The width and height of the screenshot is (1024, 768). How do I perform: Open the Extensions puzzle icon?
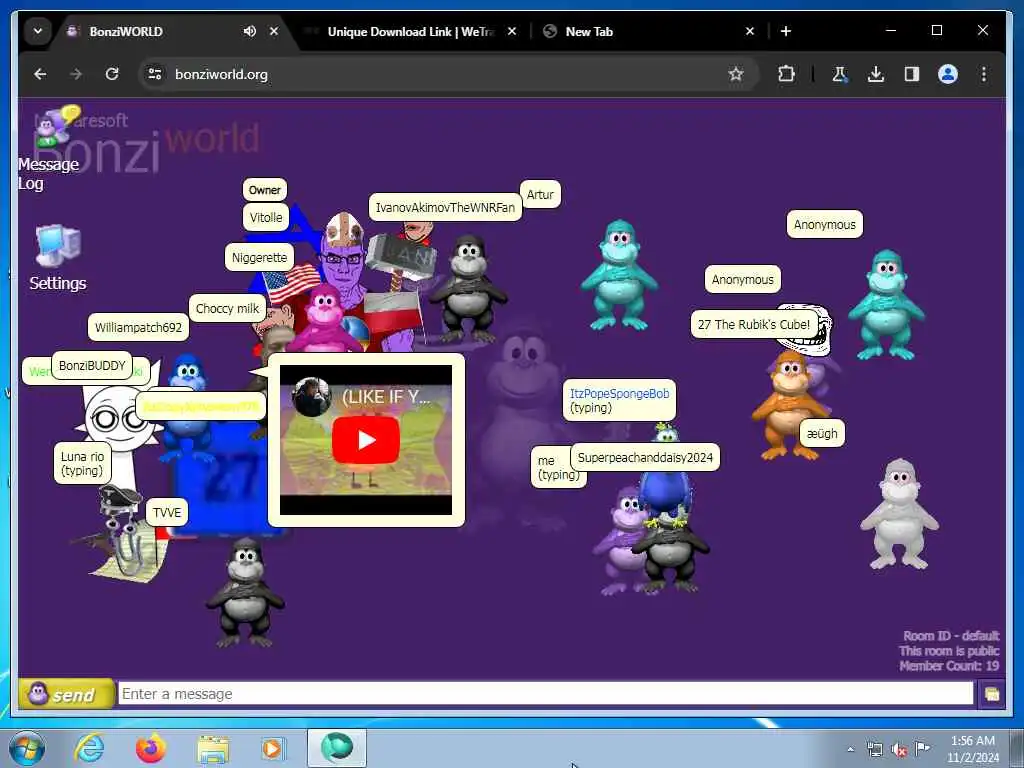[786, 74]
